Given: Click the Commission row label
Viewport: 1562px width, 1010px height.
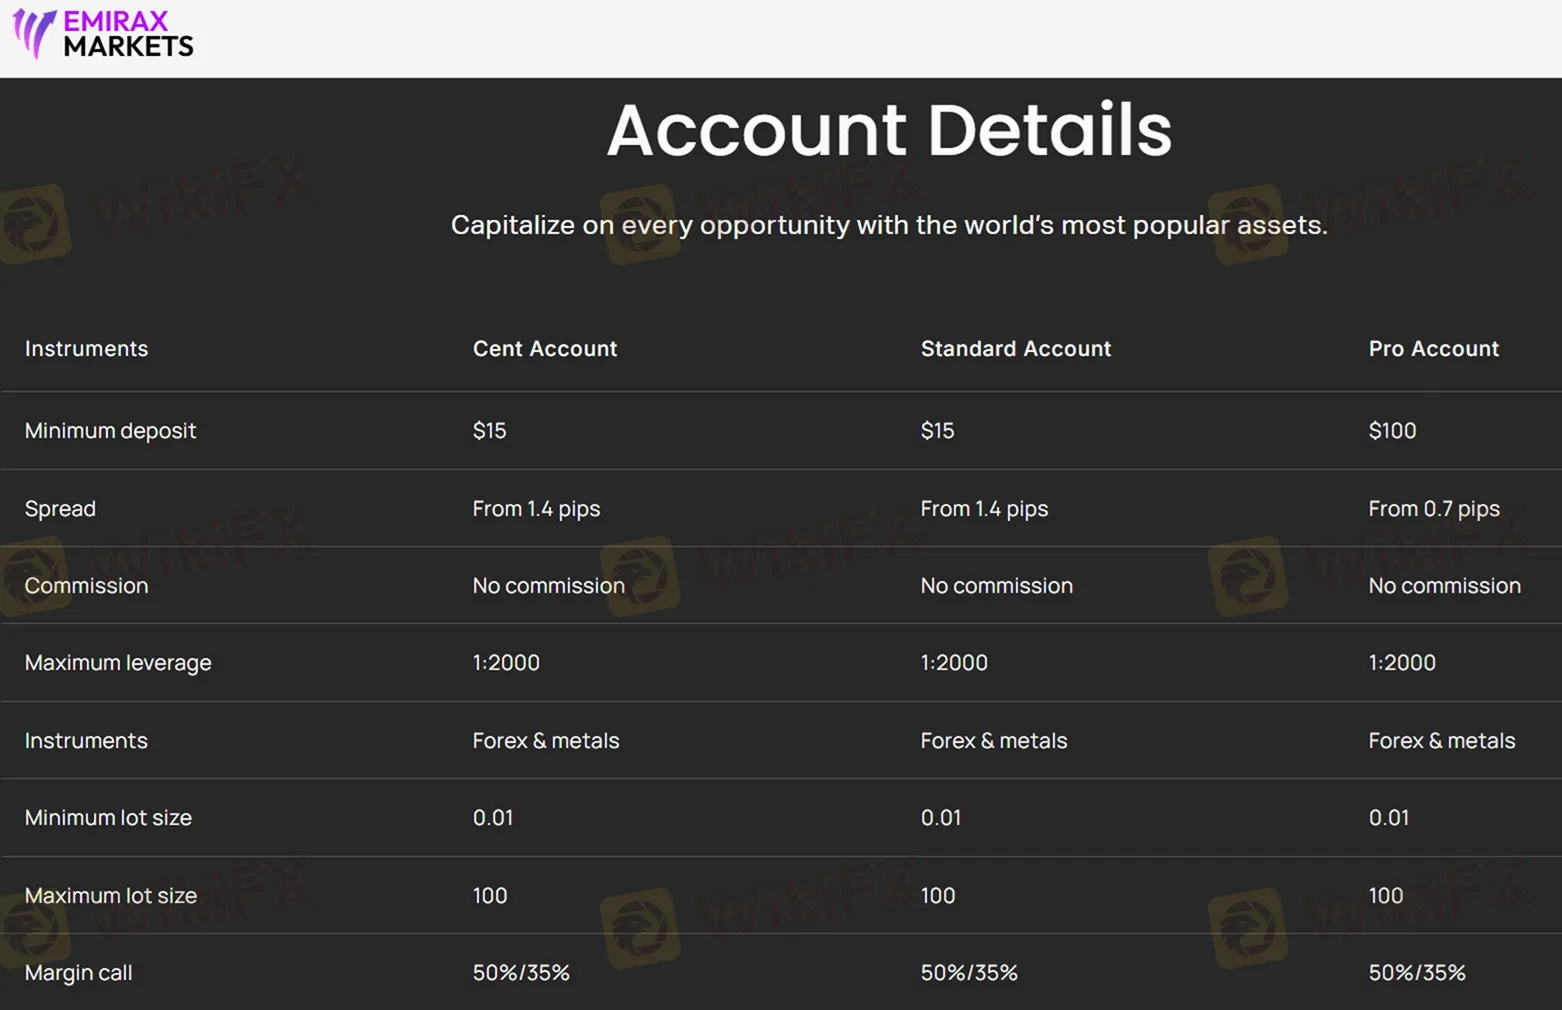Looking at the screenshot, I should coord(86,586).
